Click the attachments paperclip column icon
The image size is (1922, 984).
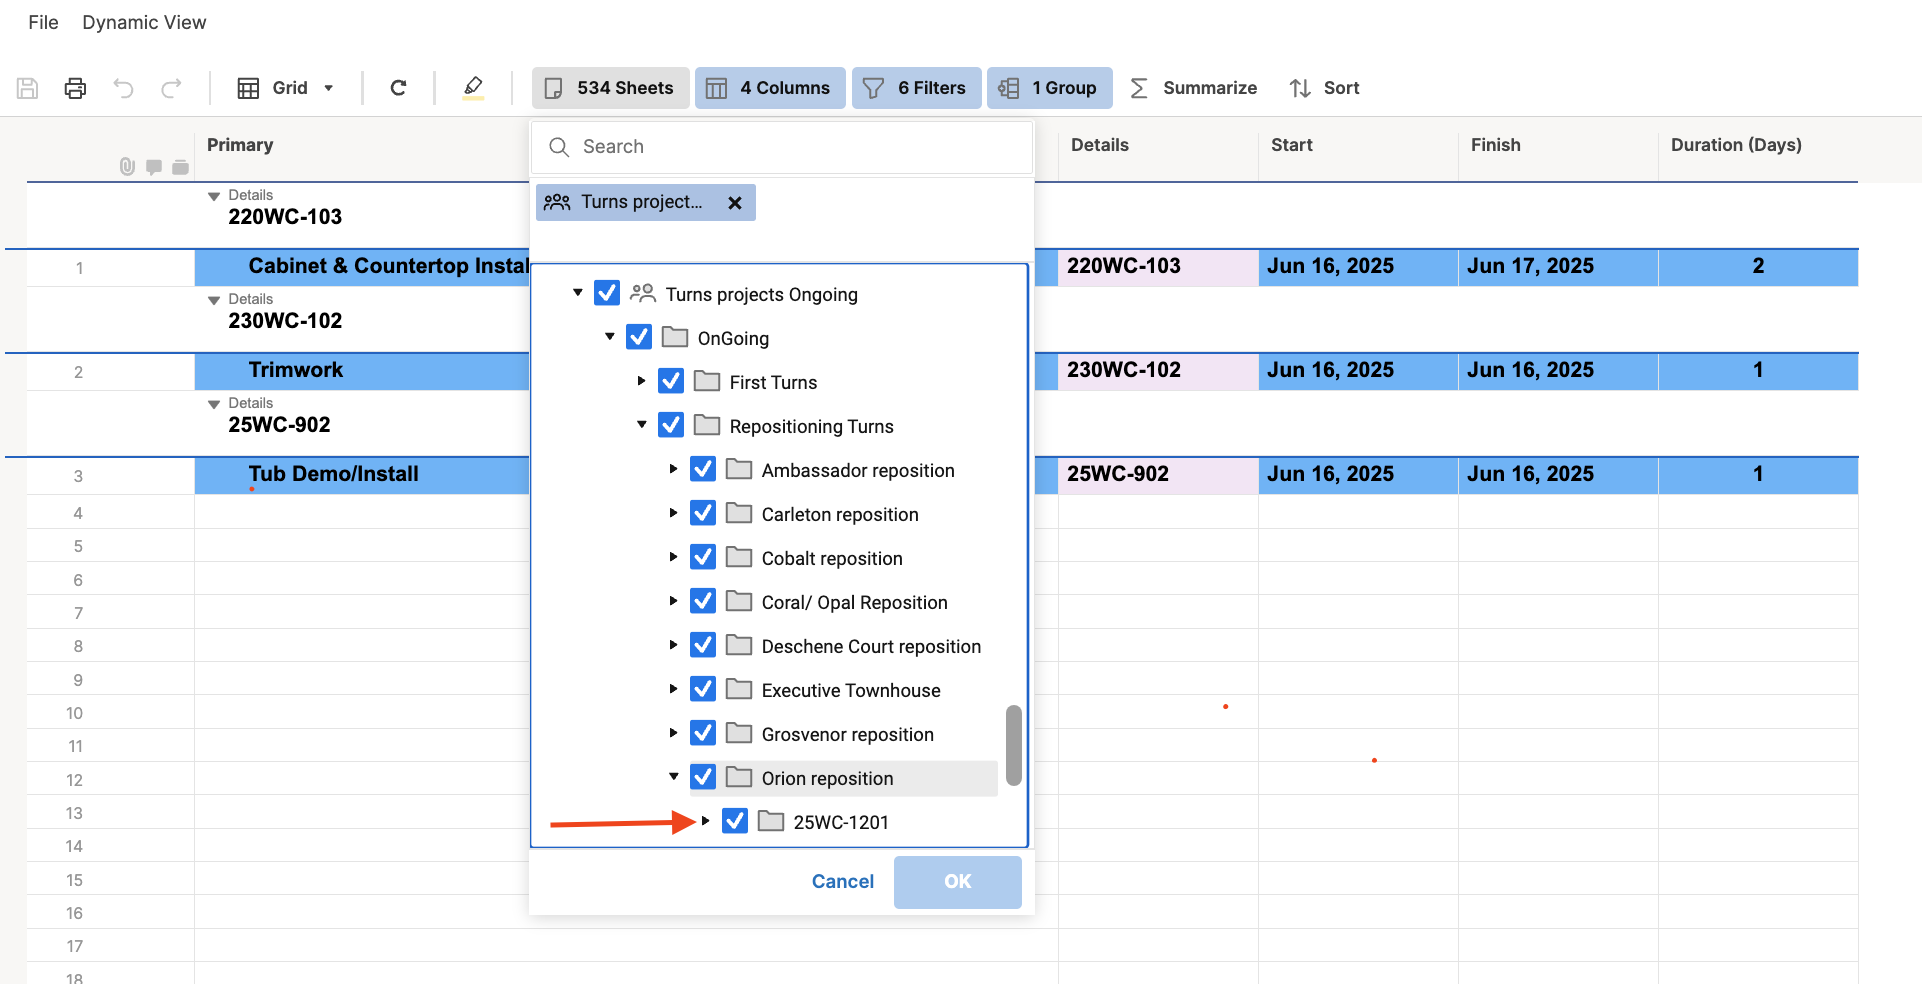(x=127, y=167)
